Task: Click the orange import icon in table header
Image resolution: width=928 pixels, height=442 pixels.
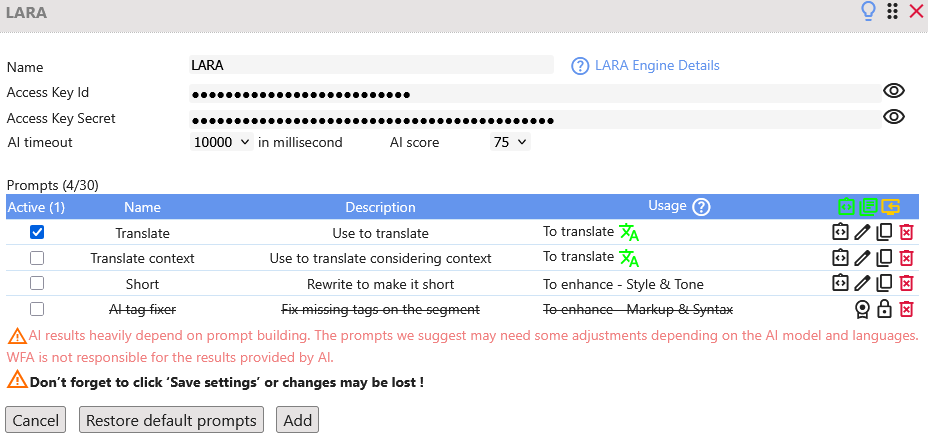Action: coord(891,207)
